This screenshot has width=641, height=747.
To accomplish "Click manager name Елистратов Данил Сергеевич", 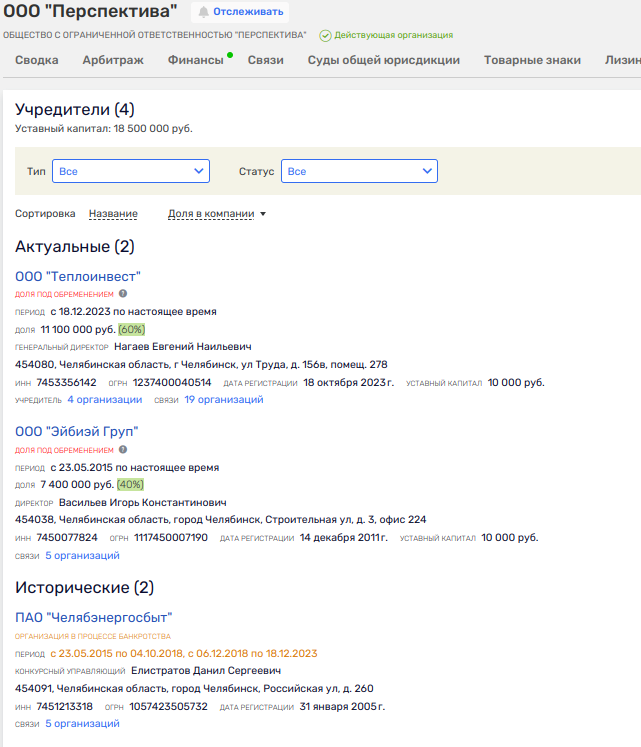I will (x=206, y=671).
